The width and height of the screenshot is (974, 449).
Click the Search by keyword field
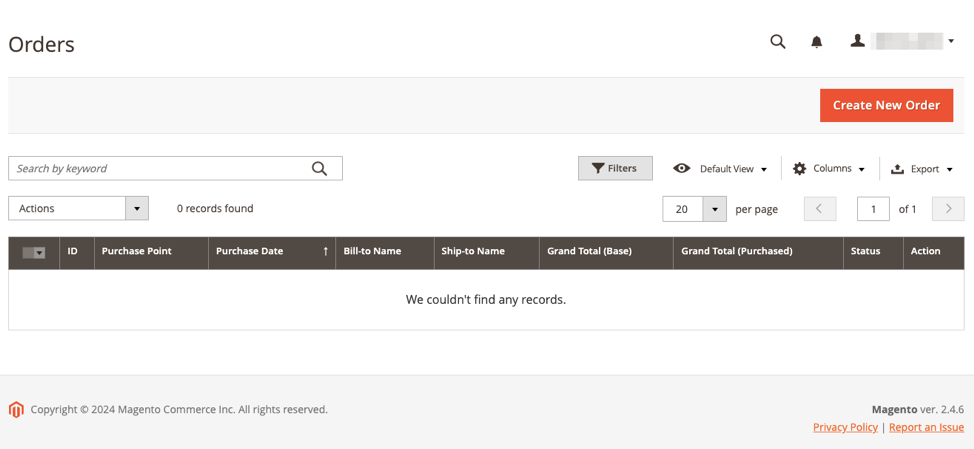(x=160, y=169)
